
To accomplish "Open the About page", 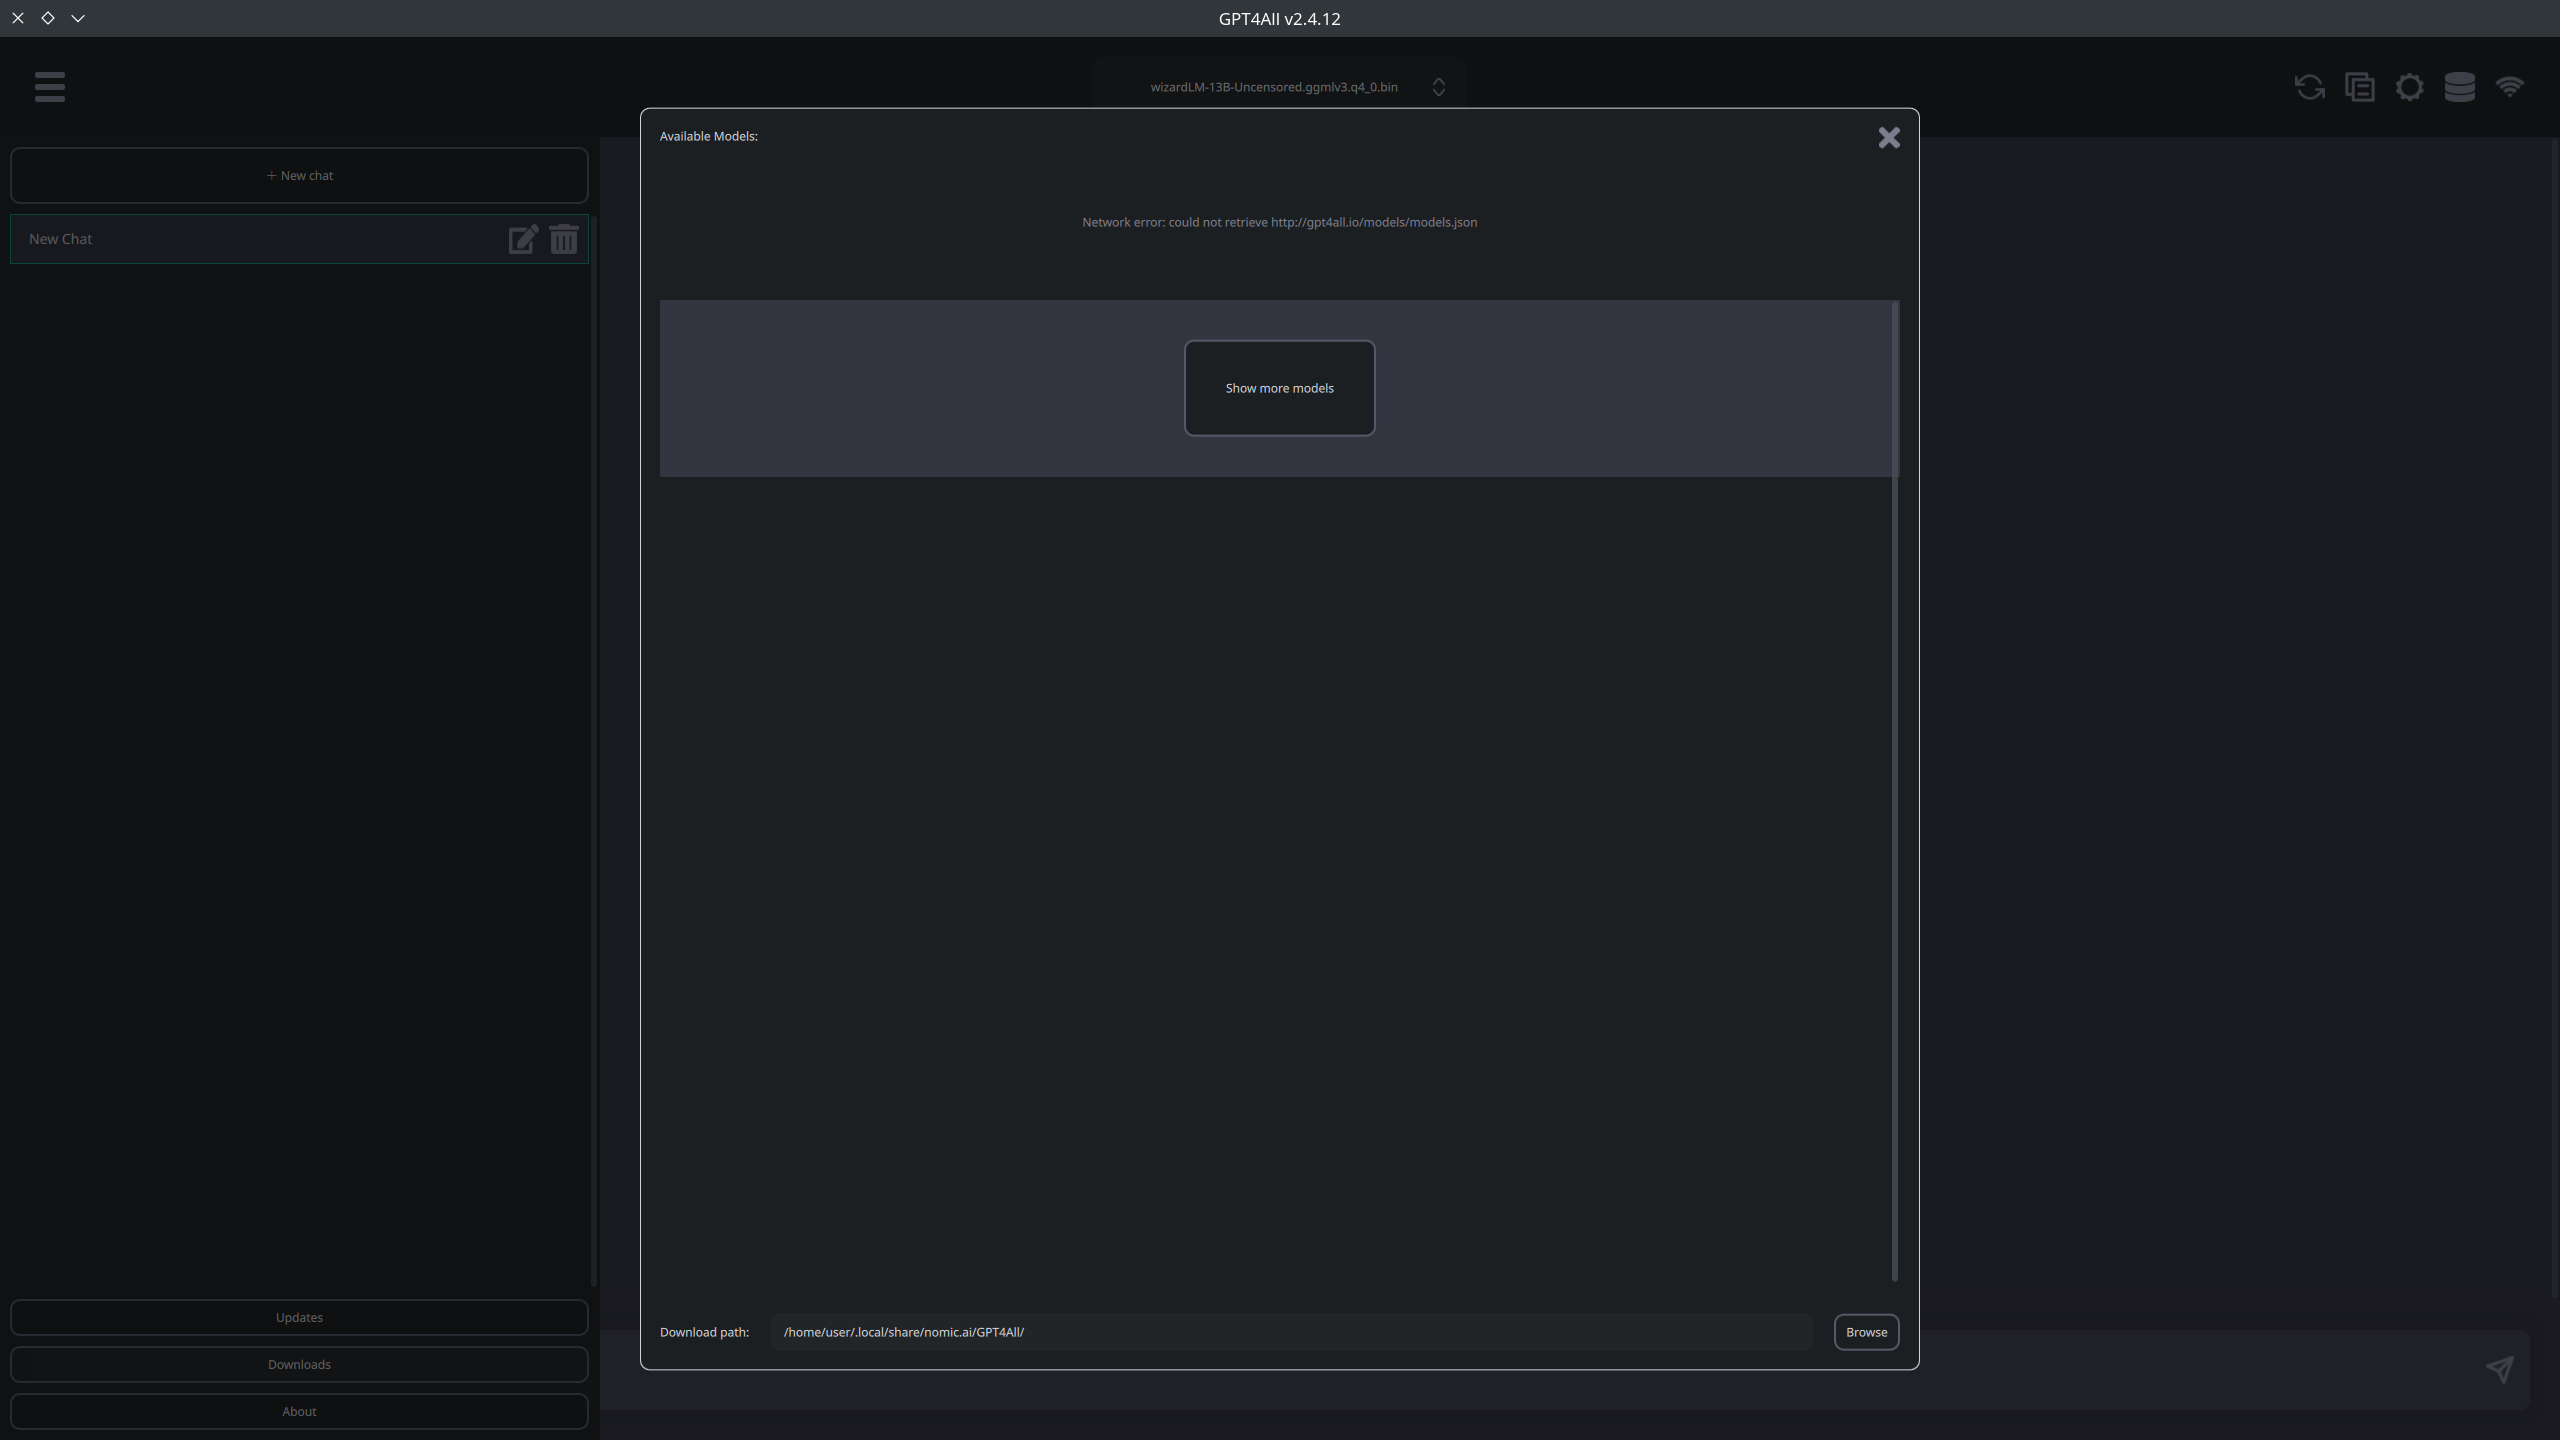I will click(298, 1411).
